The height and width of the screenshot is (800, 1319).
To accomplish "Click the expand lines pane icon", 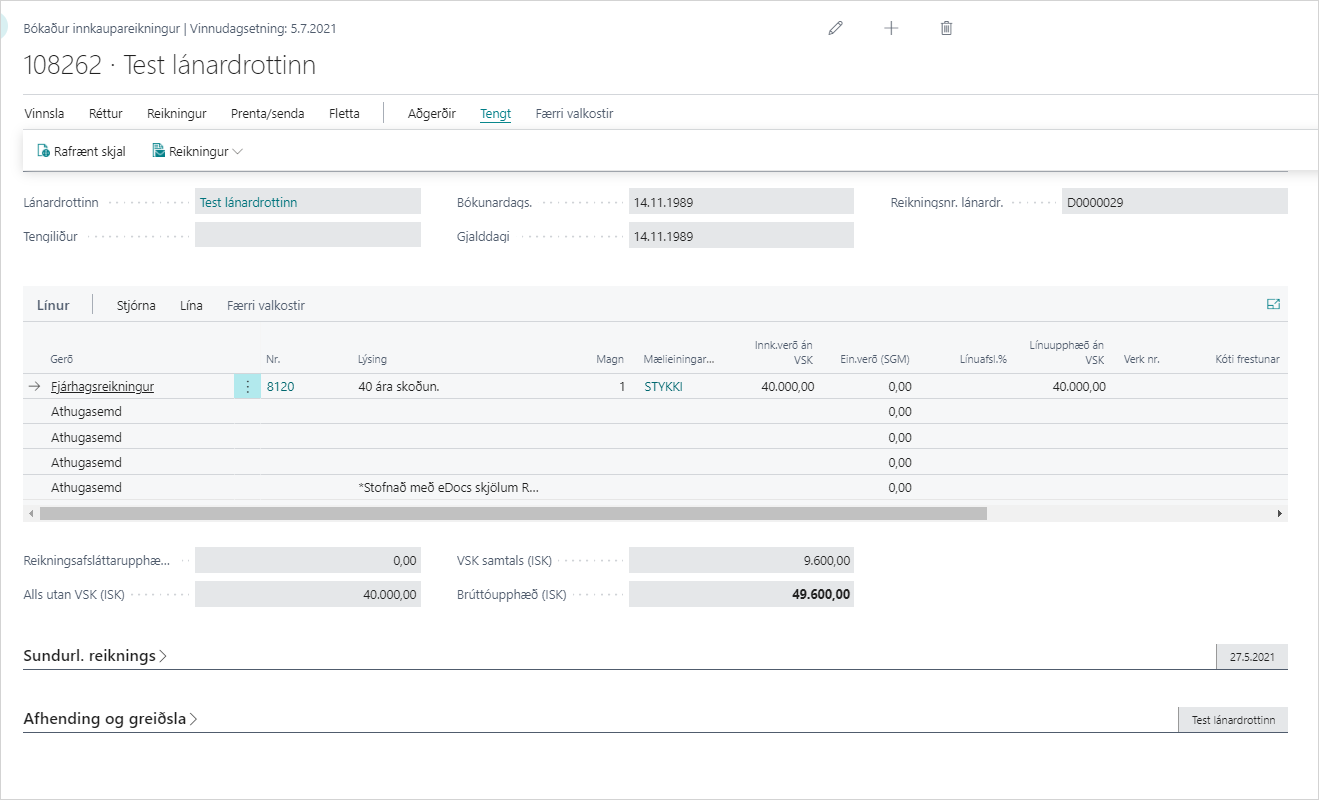I will point(1273,305).
